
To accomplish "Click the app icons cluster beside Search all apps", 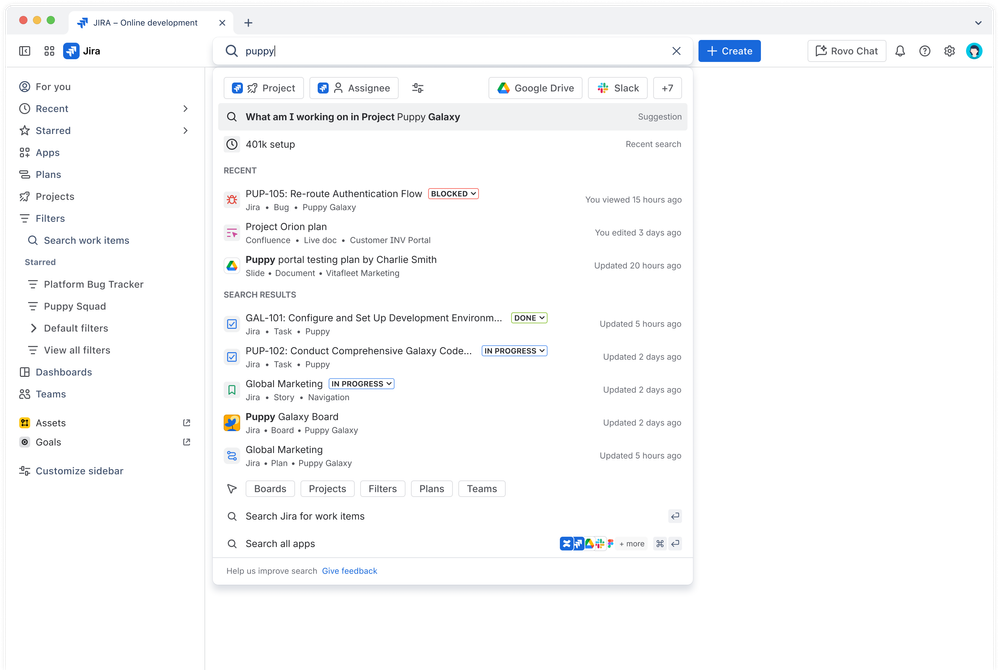I will (x=587, y=544).
